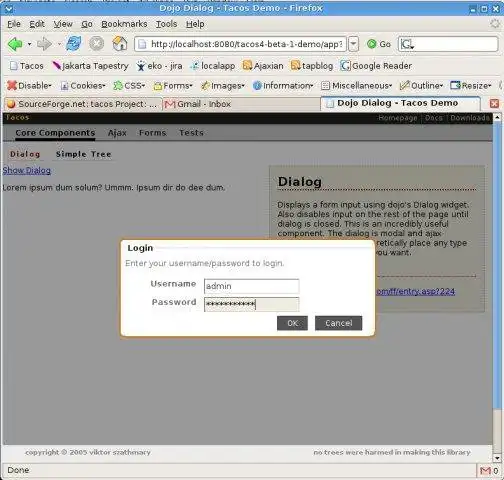Open the Jakarta Tapestry bookmark

[x=90, y=66]
